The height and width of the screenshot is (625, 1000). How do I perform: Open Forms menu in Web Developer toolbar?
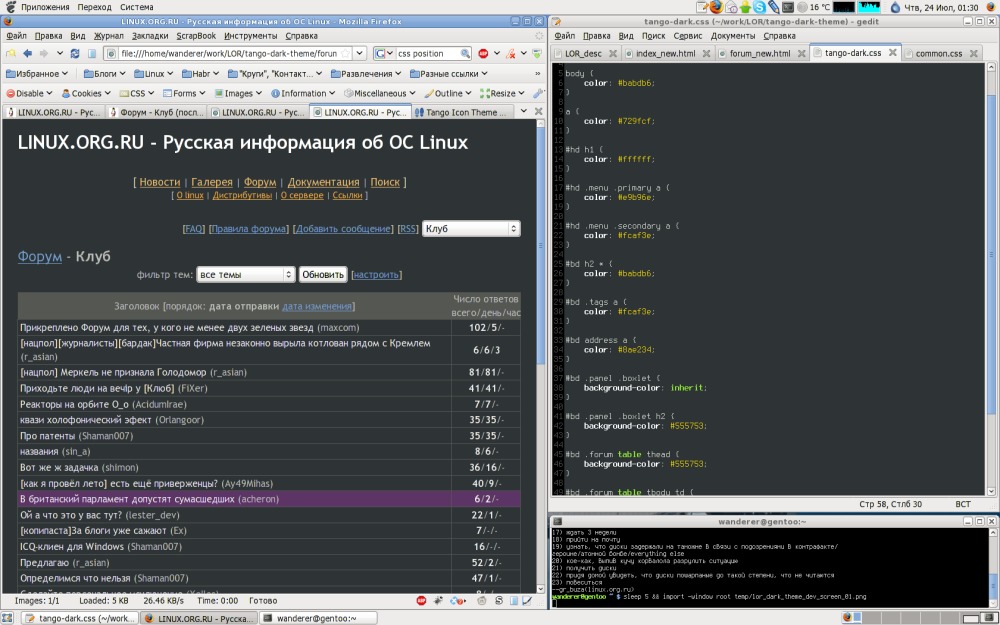click(184, 93)
